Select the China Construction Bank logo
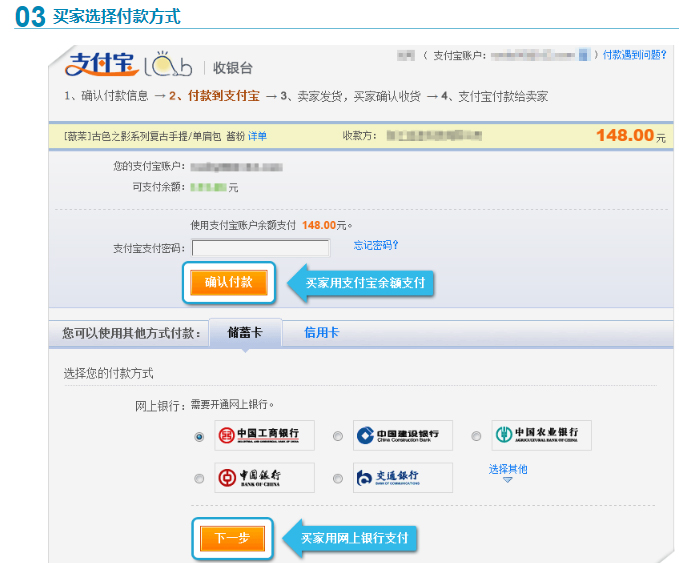This screenshot has height=563, width=679. point(402,435)
